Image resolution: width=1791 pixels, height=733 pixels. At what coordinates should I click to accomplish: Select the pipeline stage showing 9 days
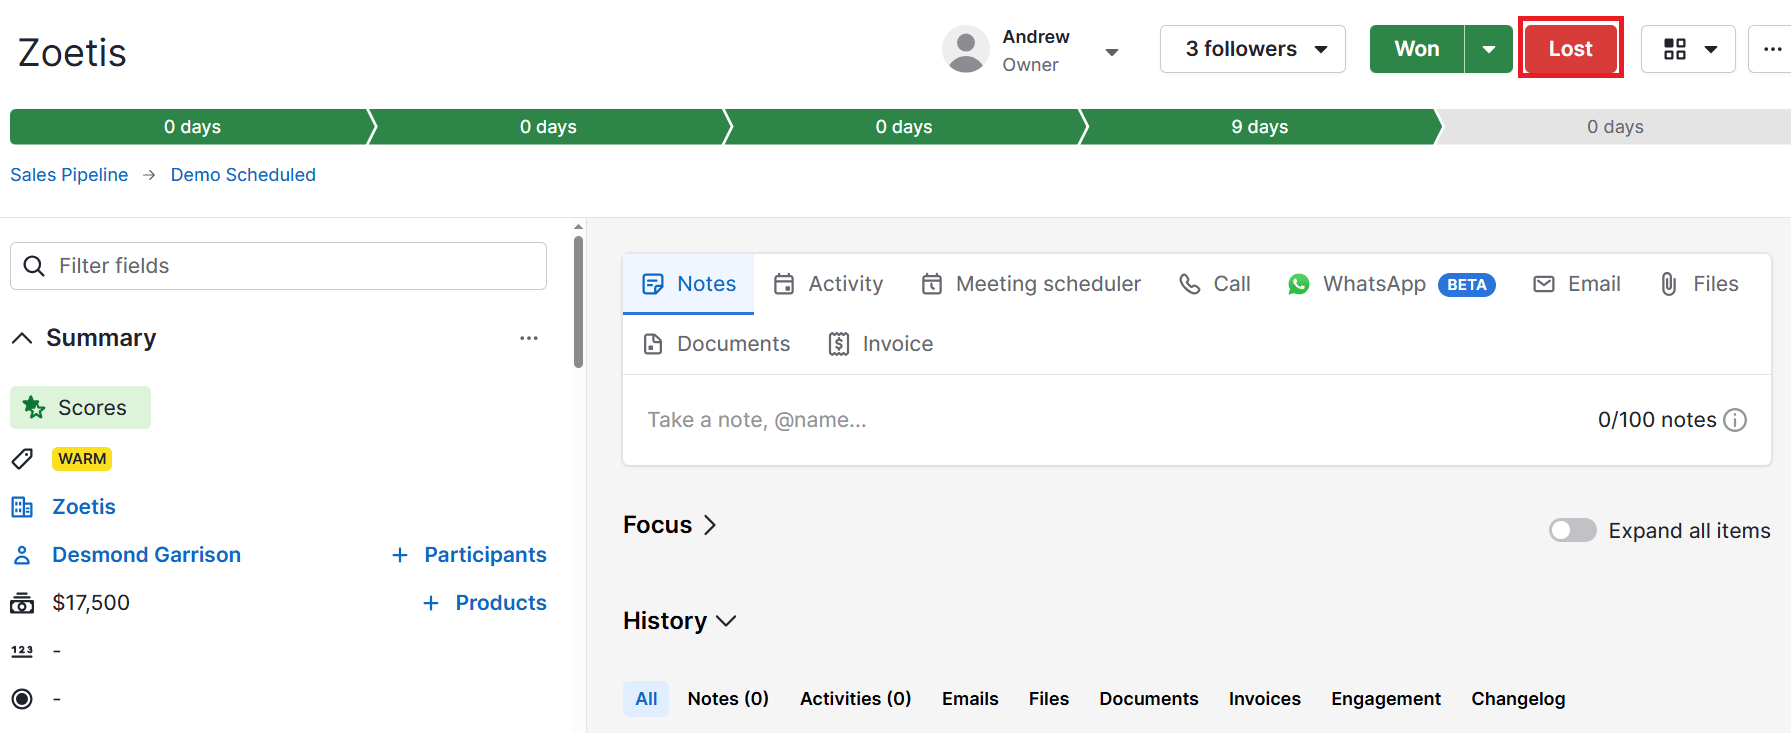1260,127
